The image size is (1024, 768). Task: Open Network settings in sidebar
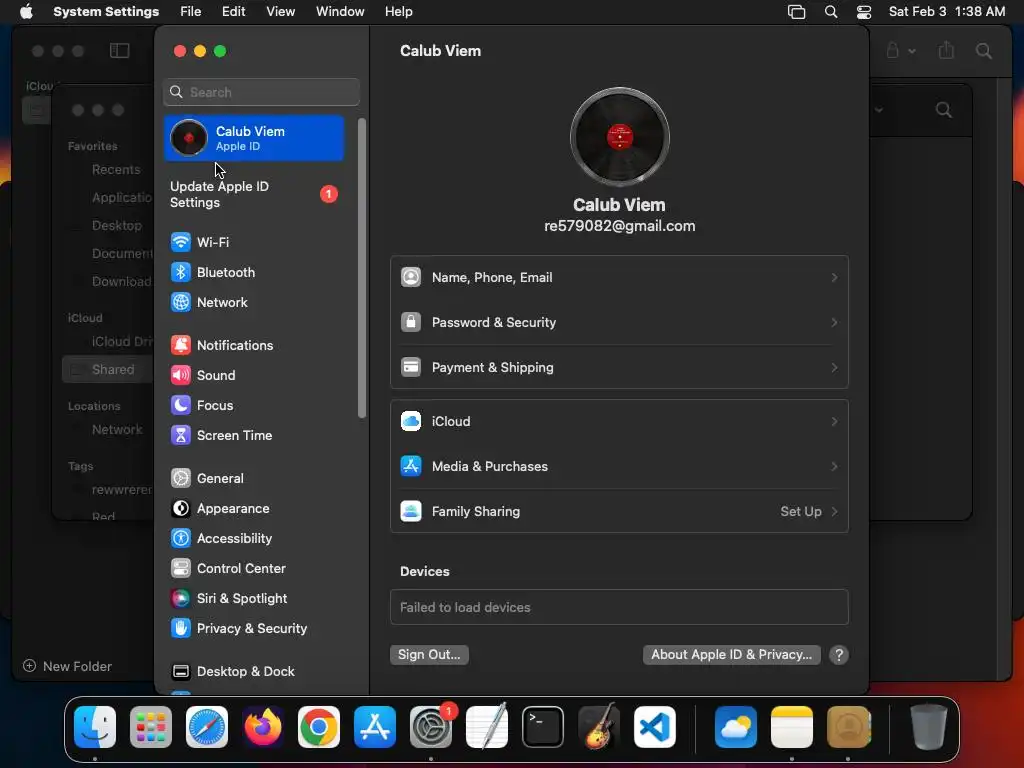[253, 302]
